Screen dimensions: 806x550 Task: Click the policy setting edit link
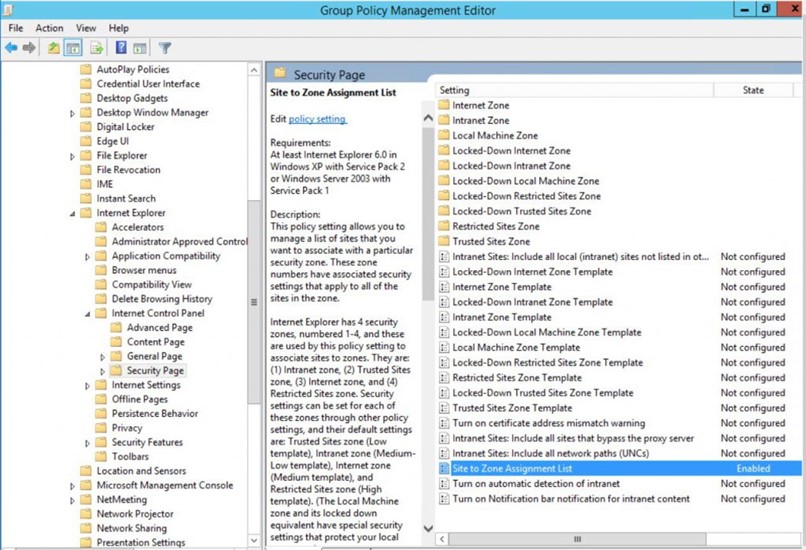(317, 119)
